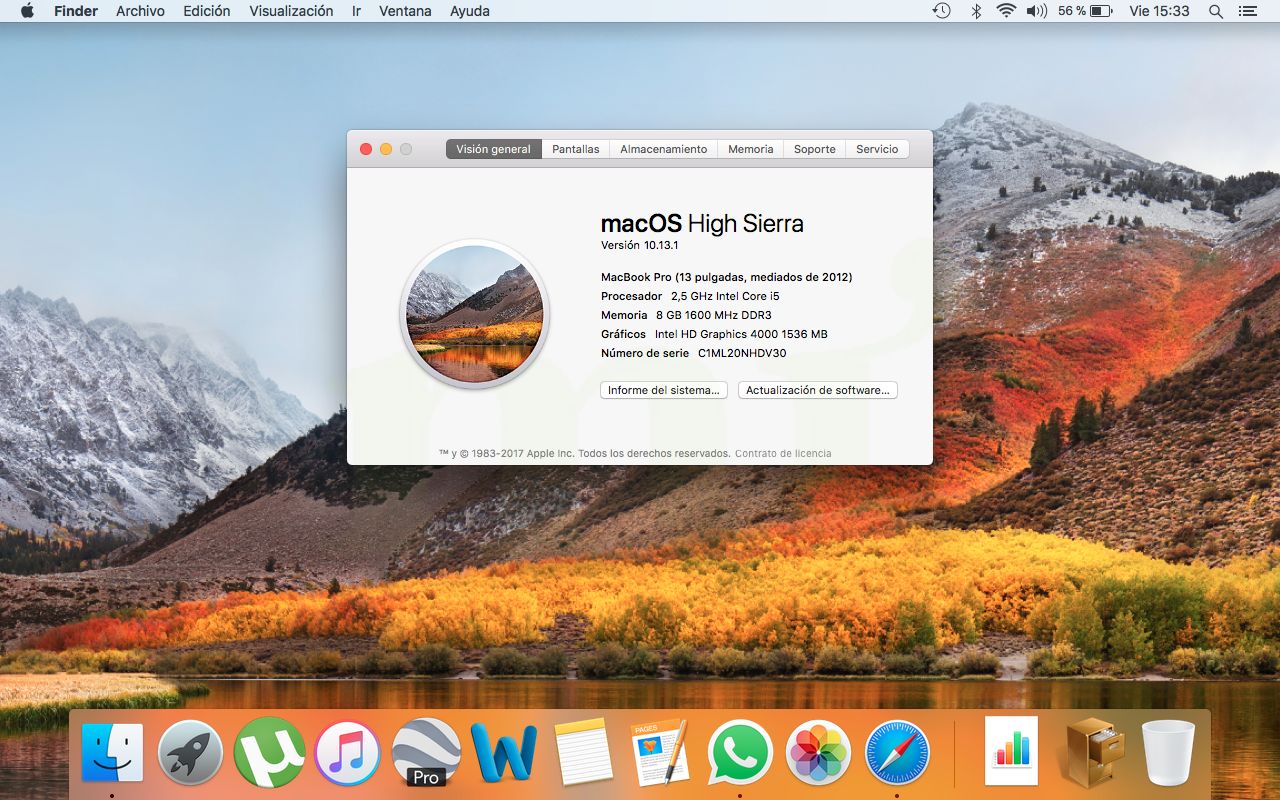The image size is (1280, 800).
Task: Launch Google Earth Pro from Dock
Action: pos(426,753)
